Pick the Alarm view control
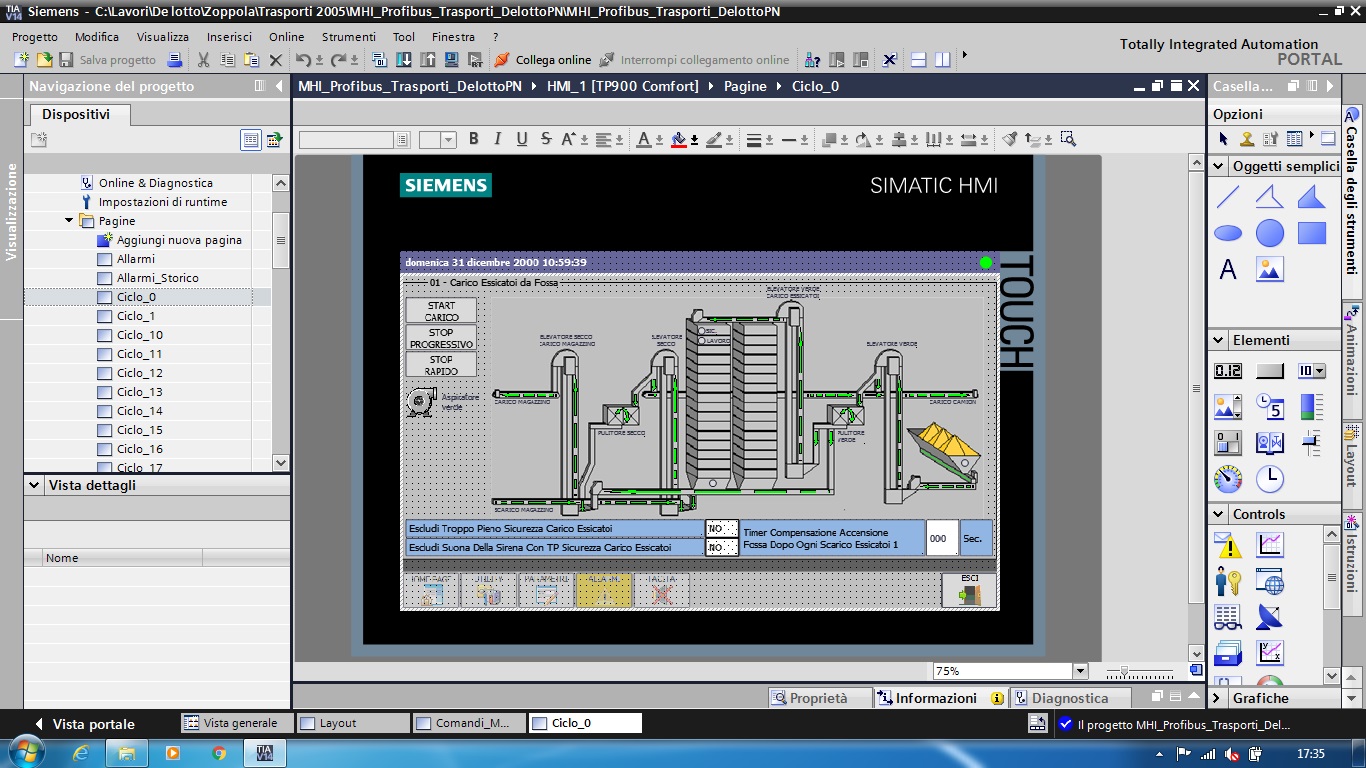 (x=1228, y=545)
